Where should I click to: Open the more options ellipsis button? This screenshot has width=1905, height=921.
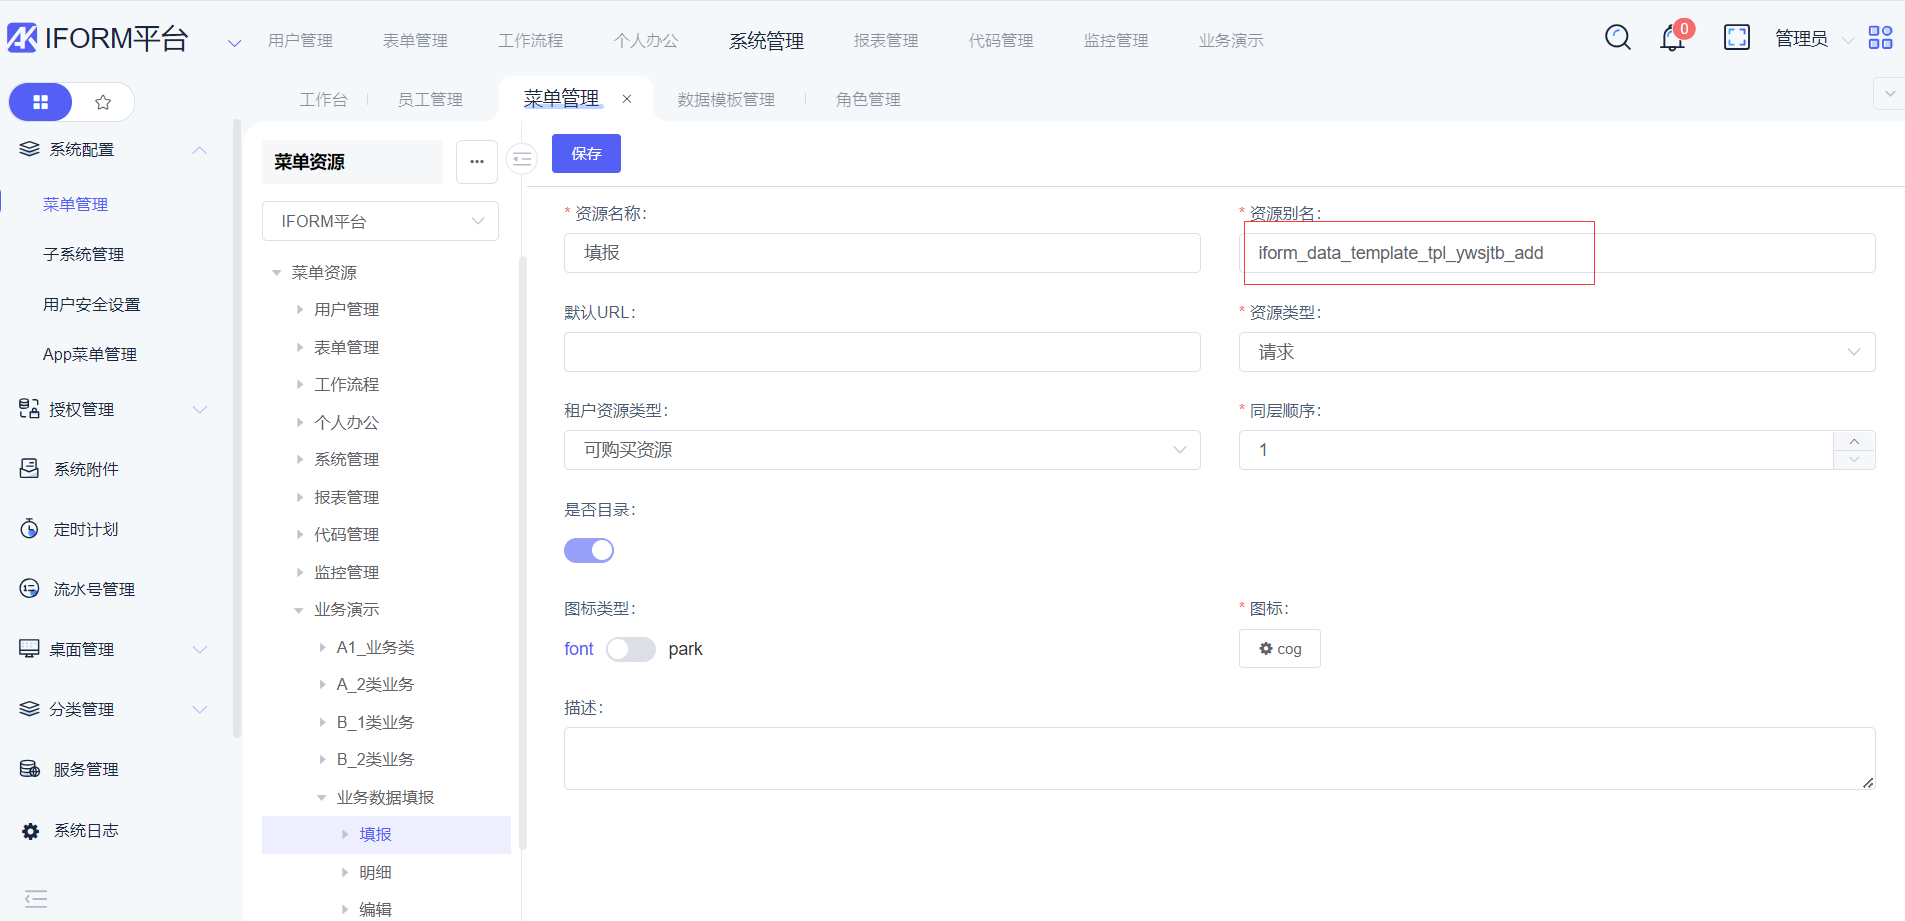(477, 162)
